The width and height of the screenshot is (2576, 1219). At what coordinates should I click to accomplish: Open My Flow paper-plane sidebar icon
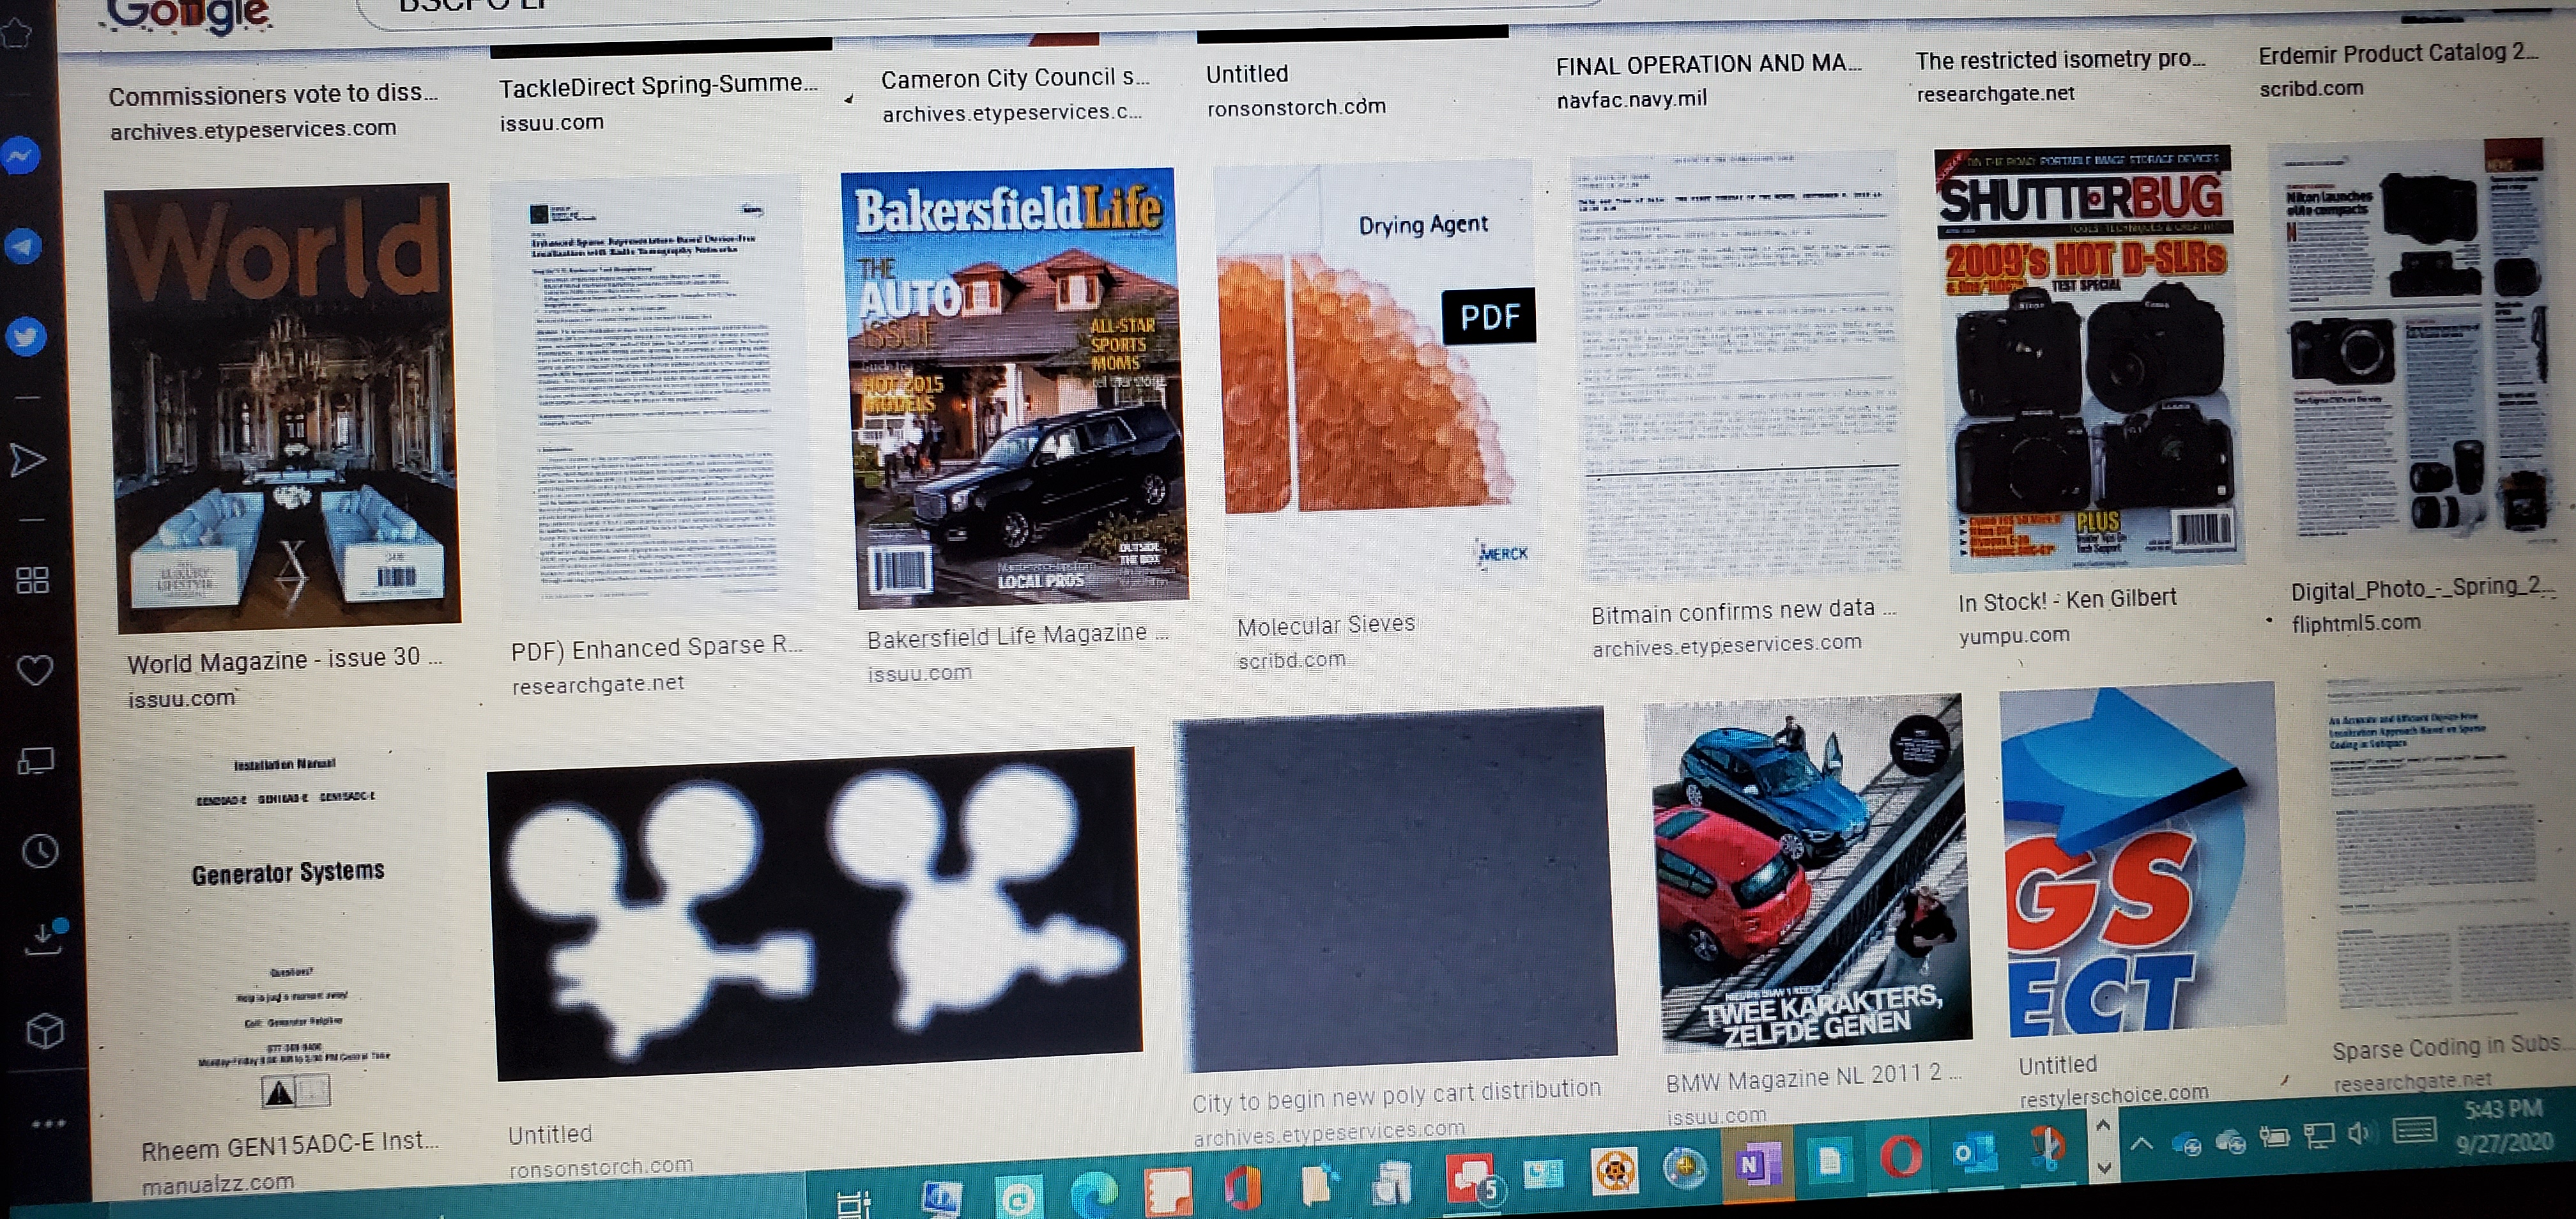point(27,460)
